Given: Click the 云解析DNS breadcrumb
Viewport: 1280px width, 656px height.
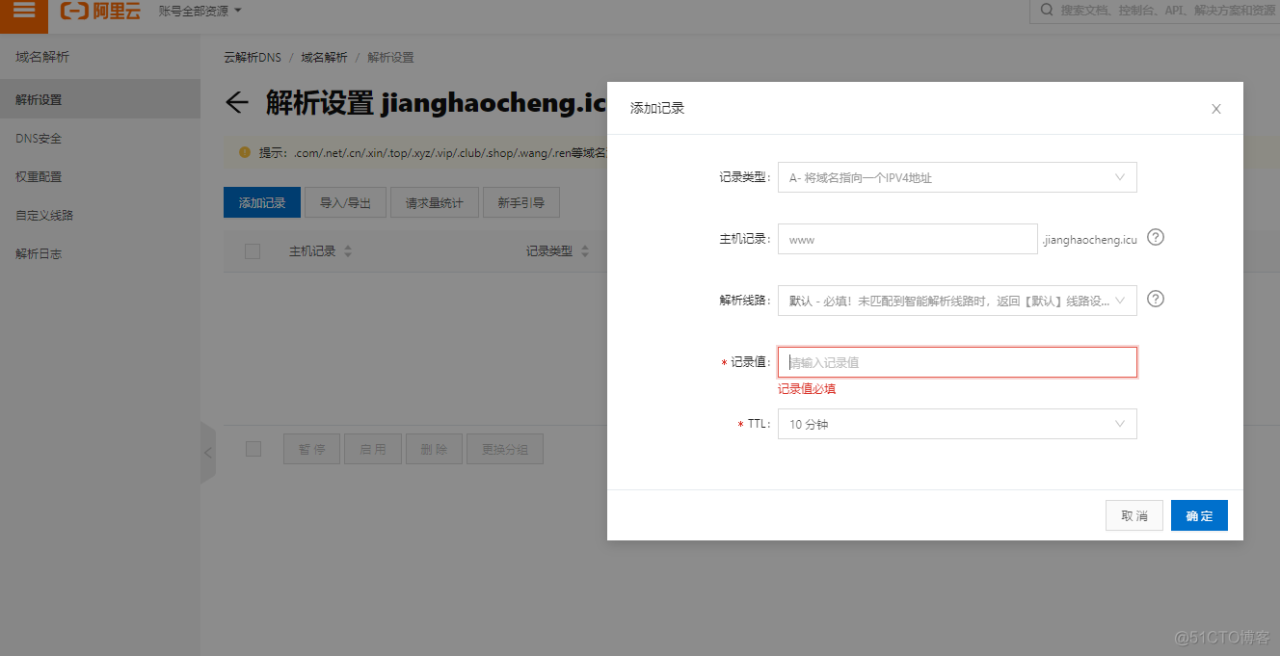Looking at the screenshot, I should point(253,58).
